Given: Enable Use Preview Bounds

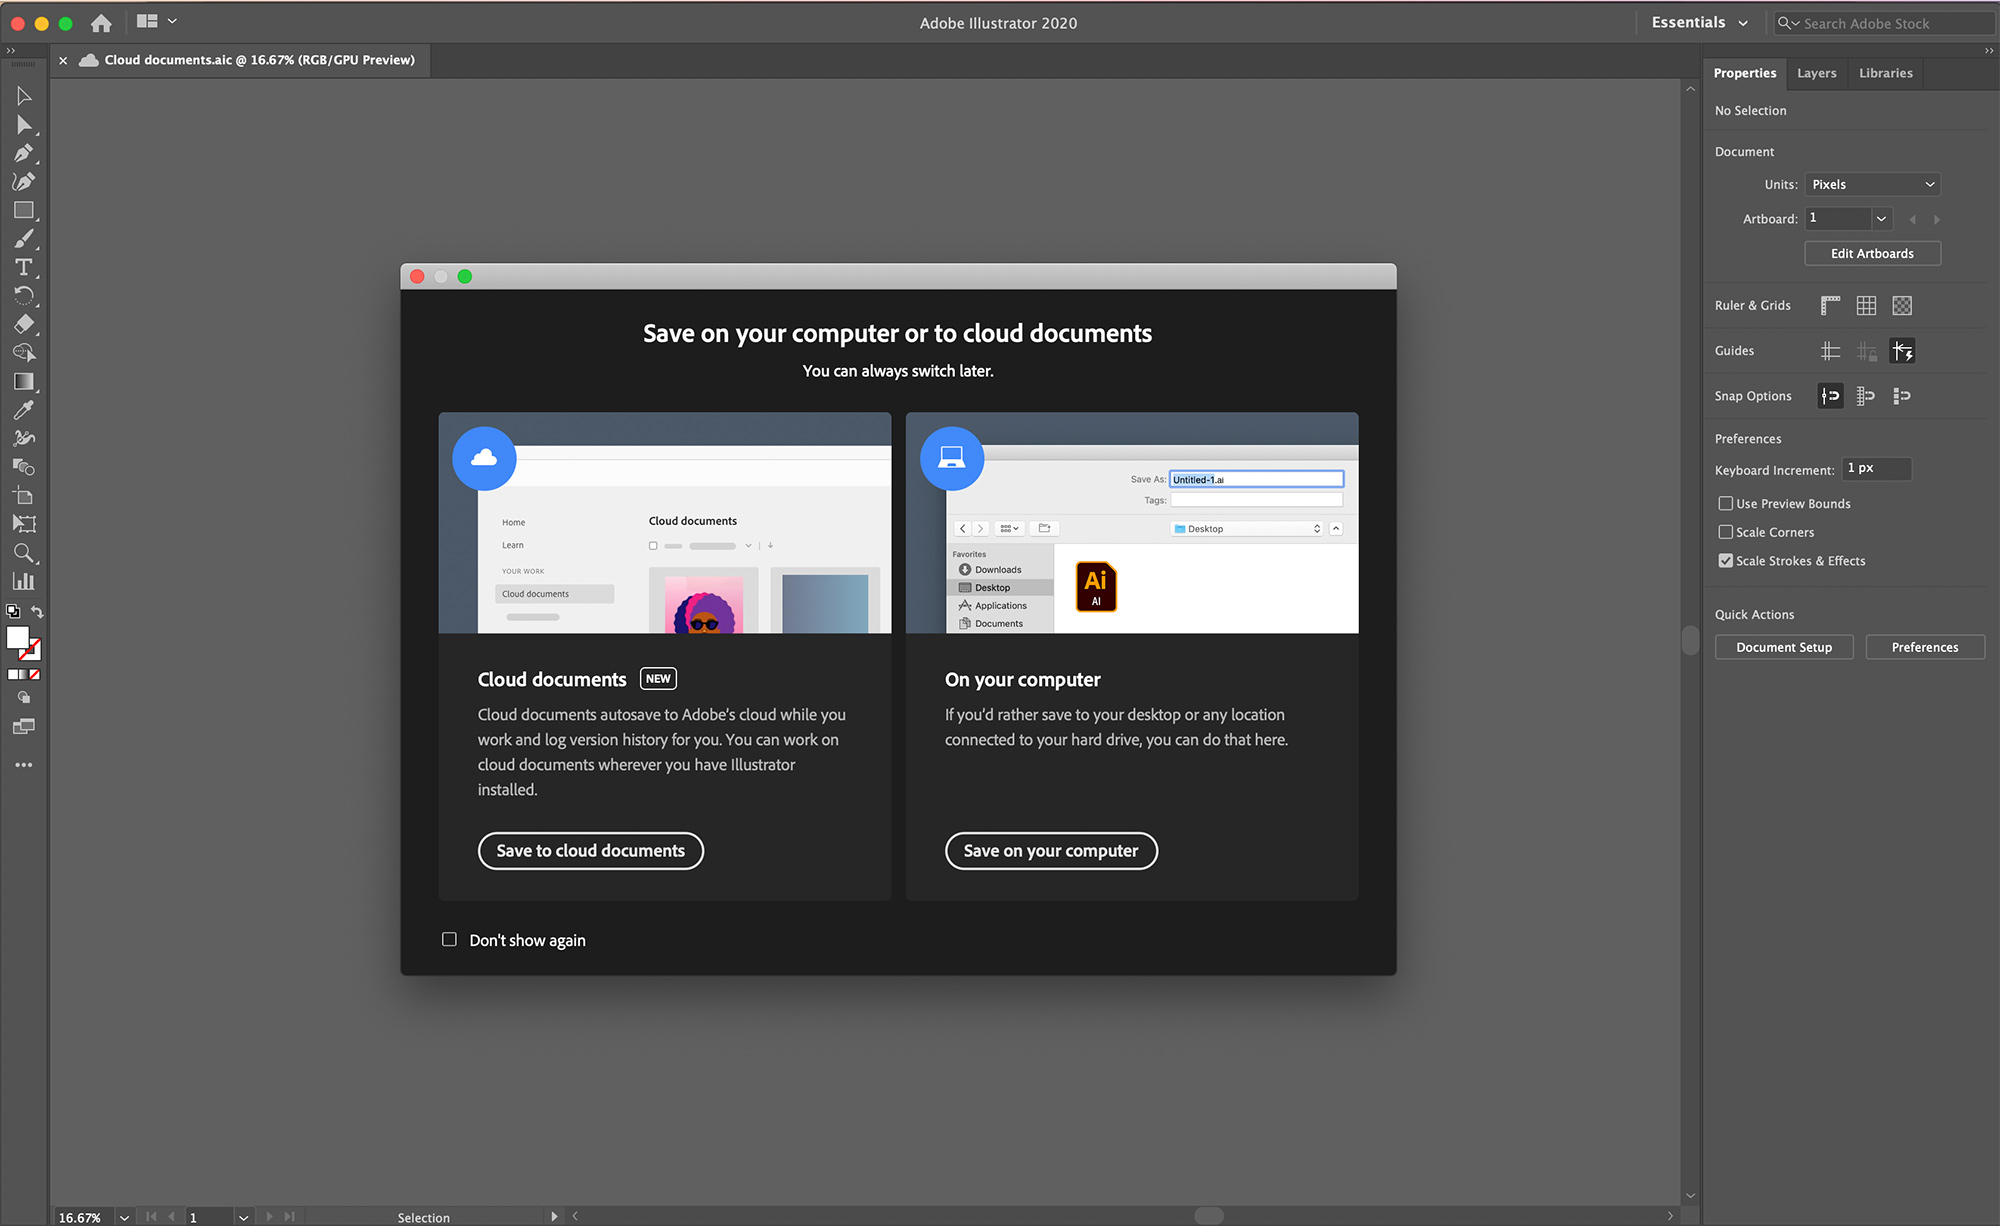Looking at the screenshot, I should point(1724,503).
